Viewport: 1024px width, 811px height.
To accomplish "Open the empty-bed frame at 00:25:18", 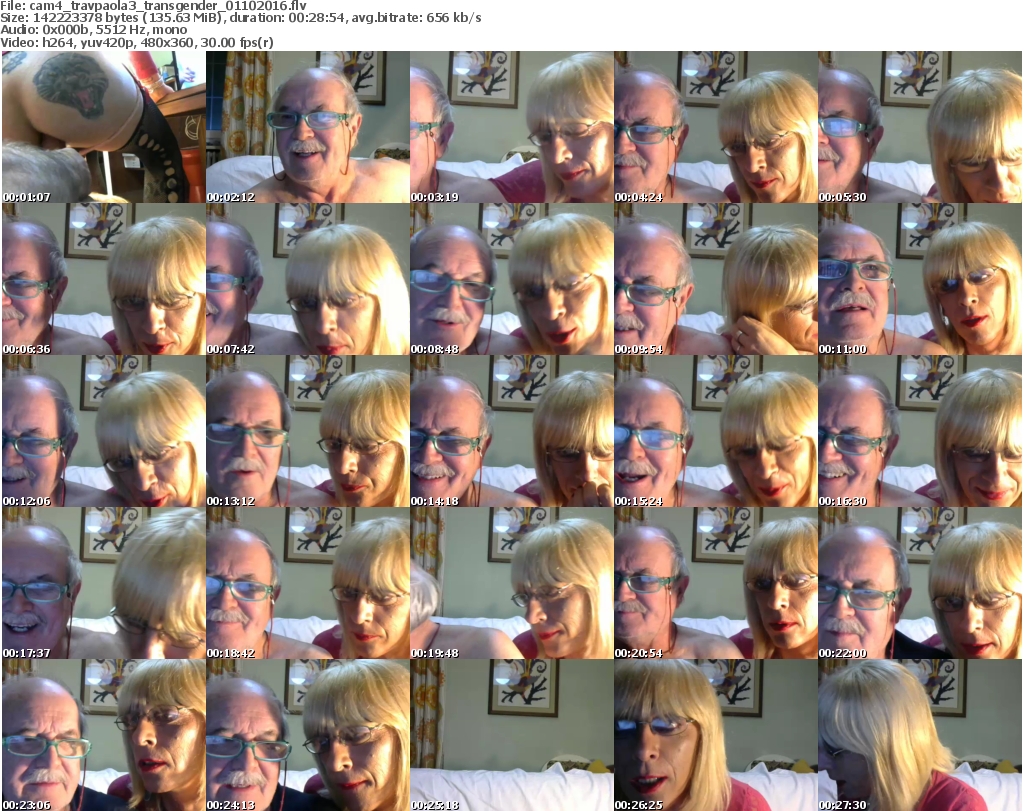I will (512, 735).
